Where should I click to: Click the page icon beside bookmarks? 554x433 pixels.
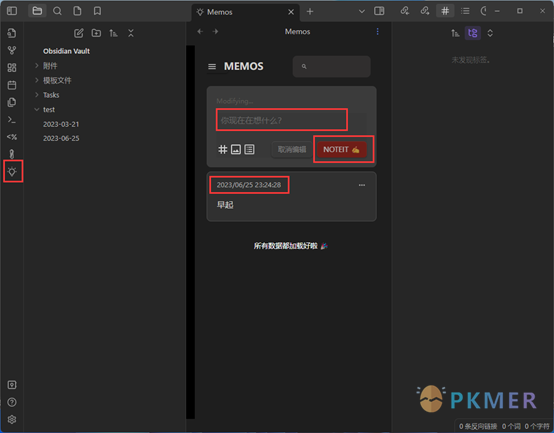[77, 11]
